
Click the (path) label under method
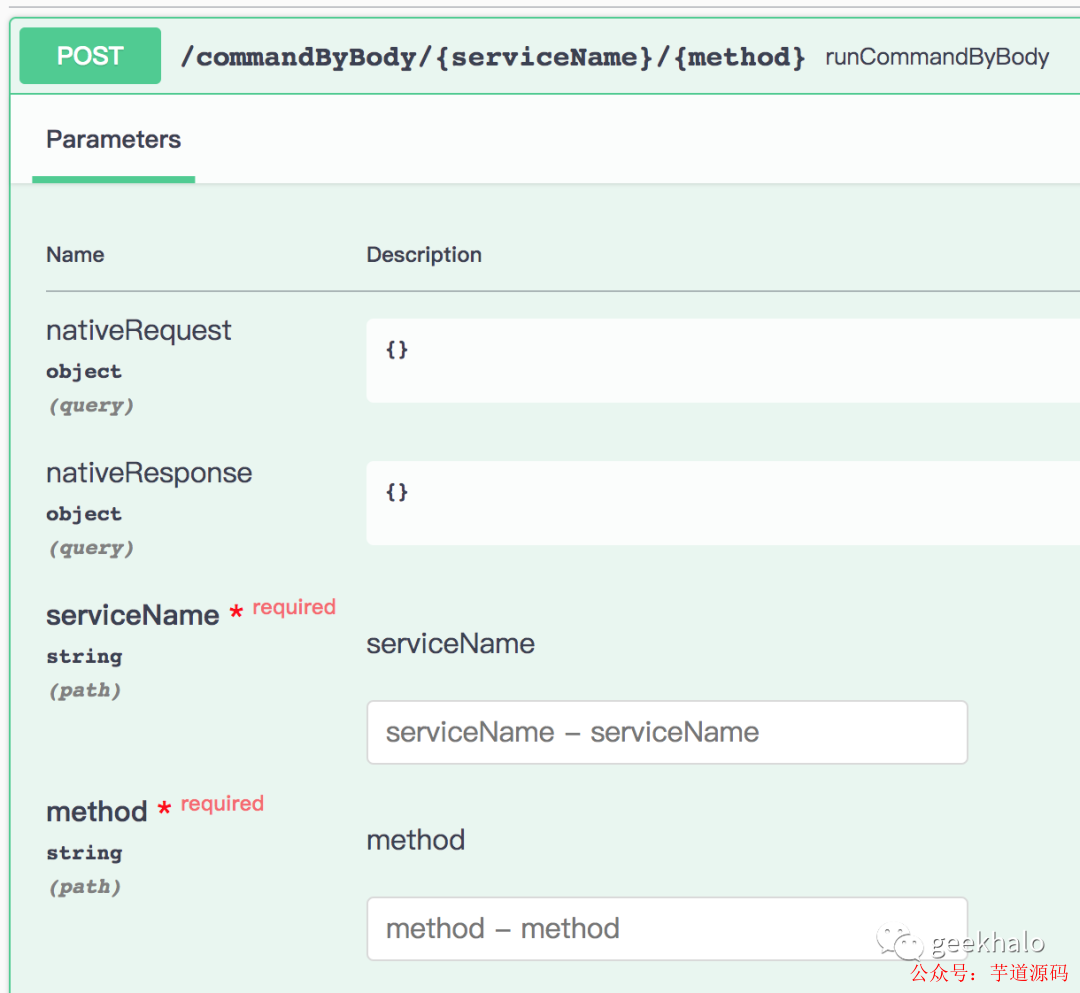(85, 887)
